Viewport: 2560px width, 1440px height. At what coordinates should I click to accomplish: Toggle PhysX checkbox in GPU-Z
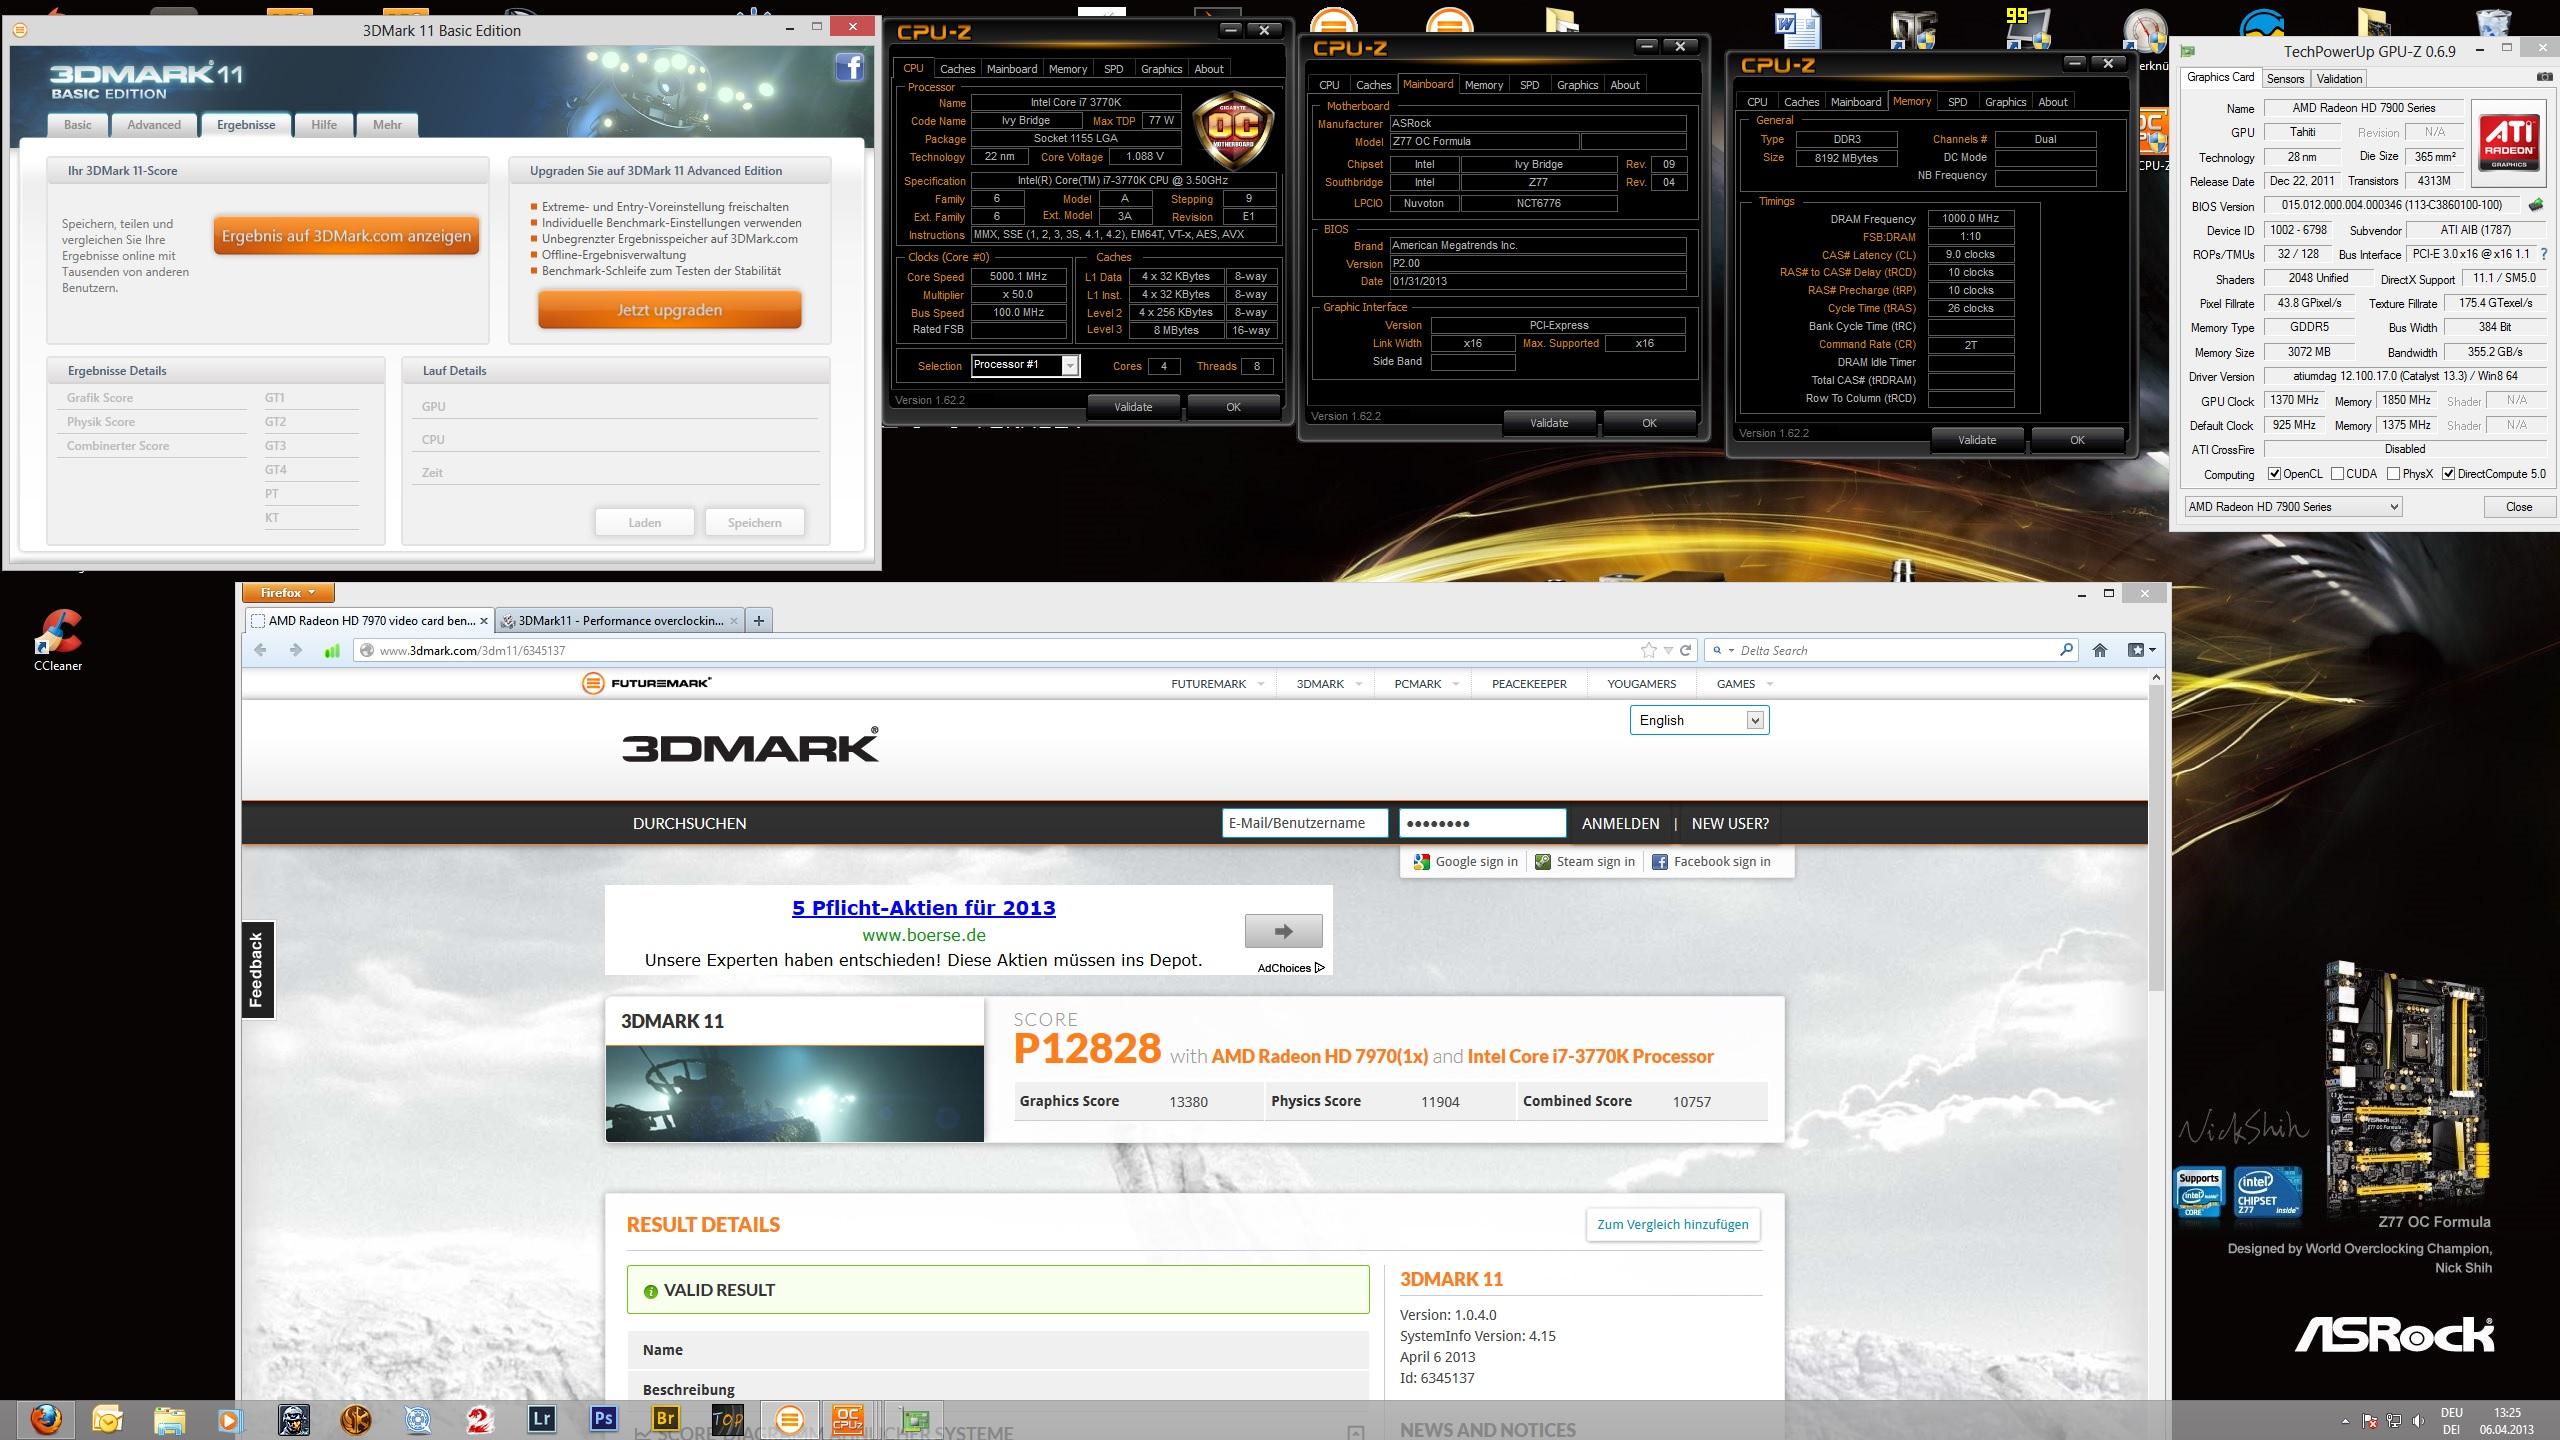pos(2394,474)
